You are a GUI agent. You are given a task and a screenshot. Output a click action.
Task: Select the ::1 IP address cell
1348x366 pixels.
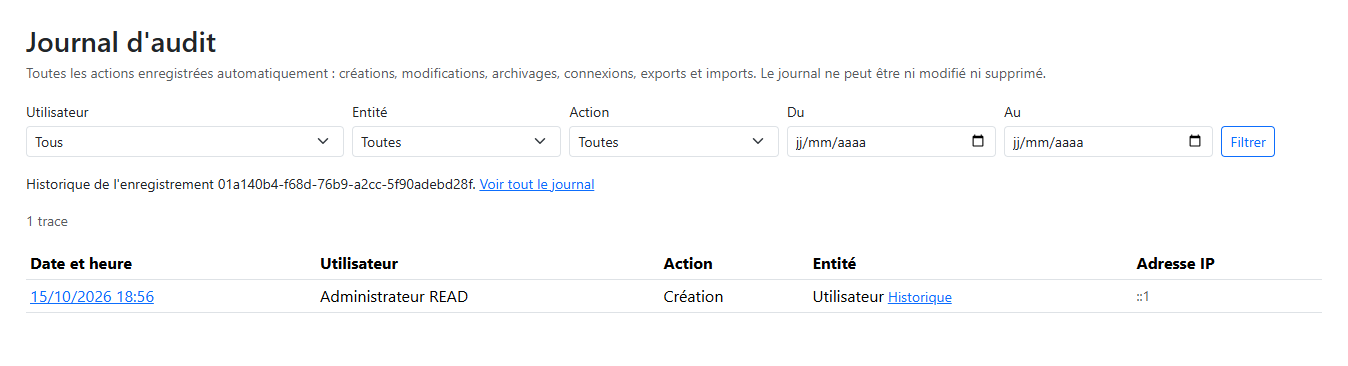(x=1143, y=297)
